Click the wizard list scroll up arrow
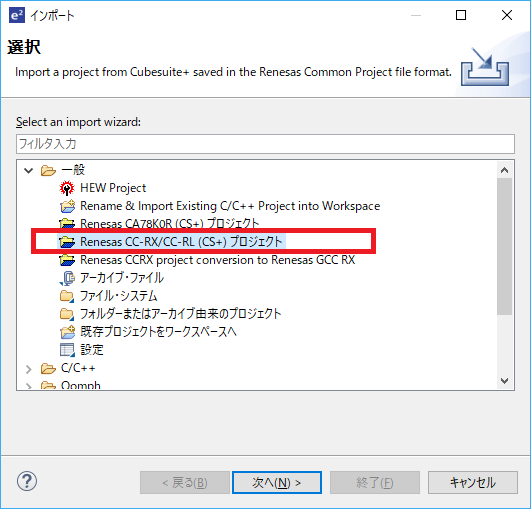Viewport: 531px width, 509px height. coord(505,170)
